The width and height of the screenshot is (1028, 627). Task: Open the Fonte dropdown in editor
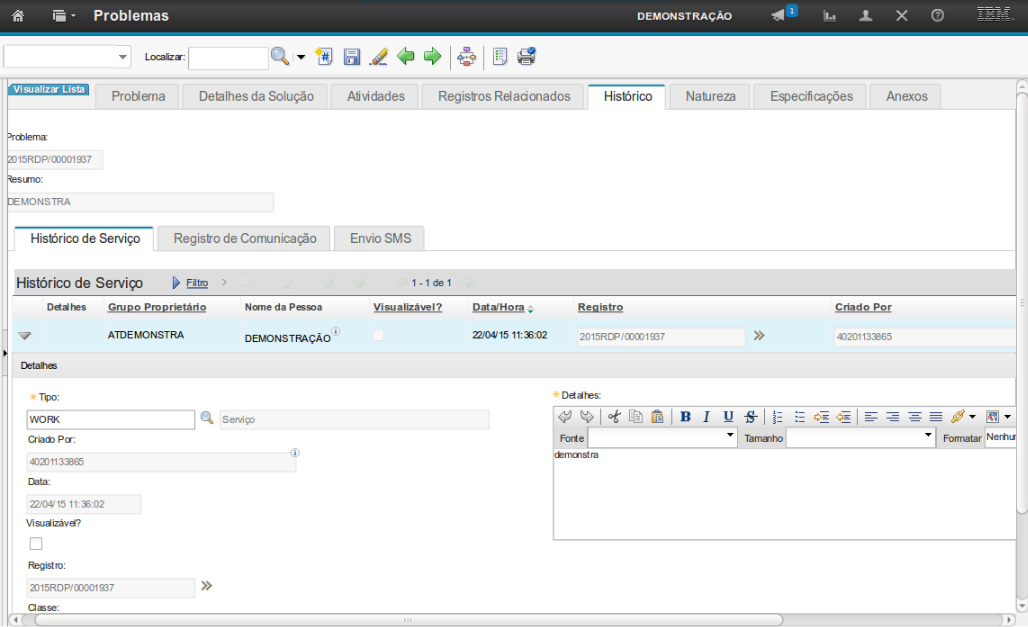662,438
